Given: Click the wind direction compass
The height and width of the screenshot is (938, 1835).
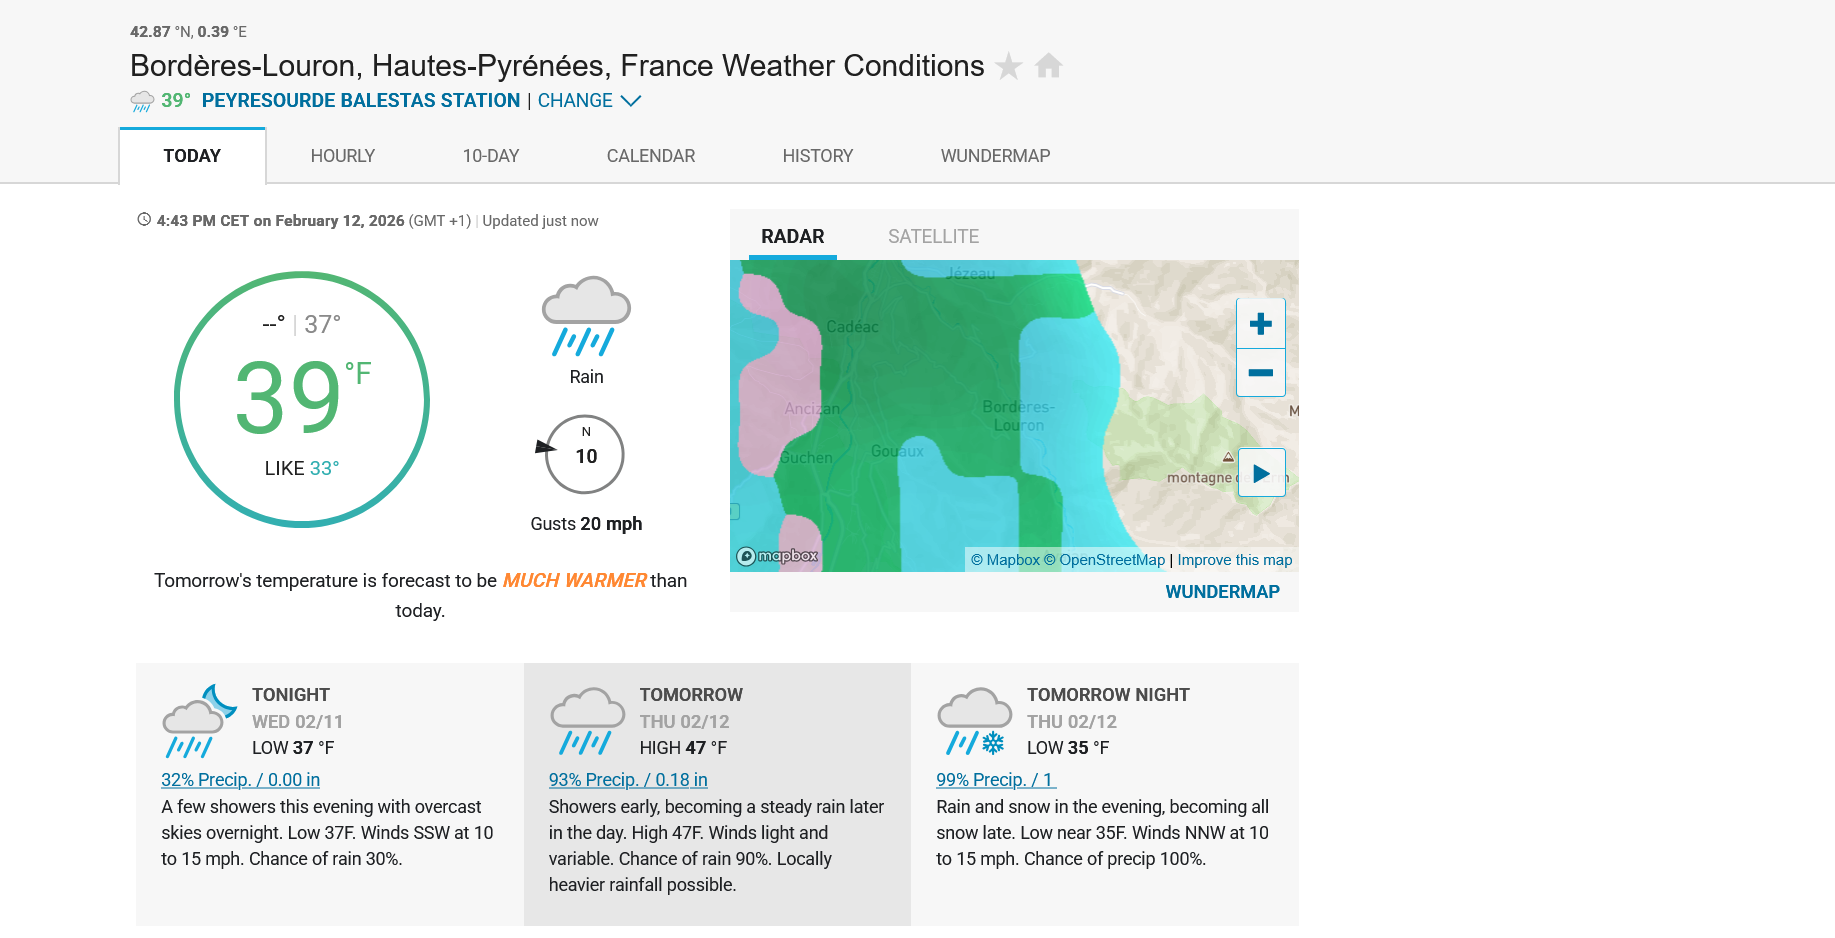Looking at the screenshot, I should pos(585,455).
